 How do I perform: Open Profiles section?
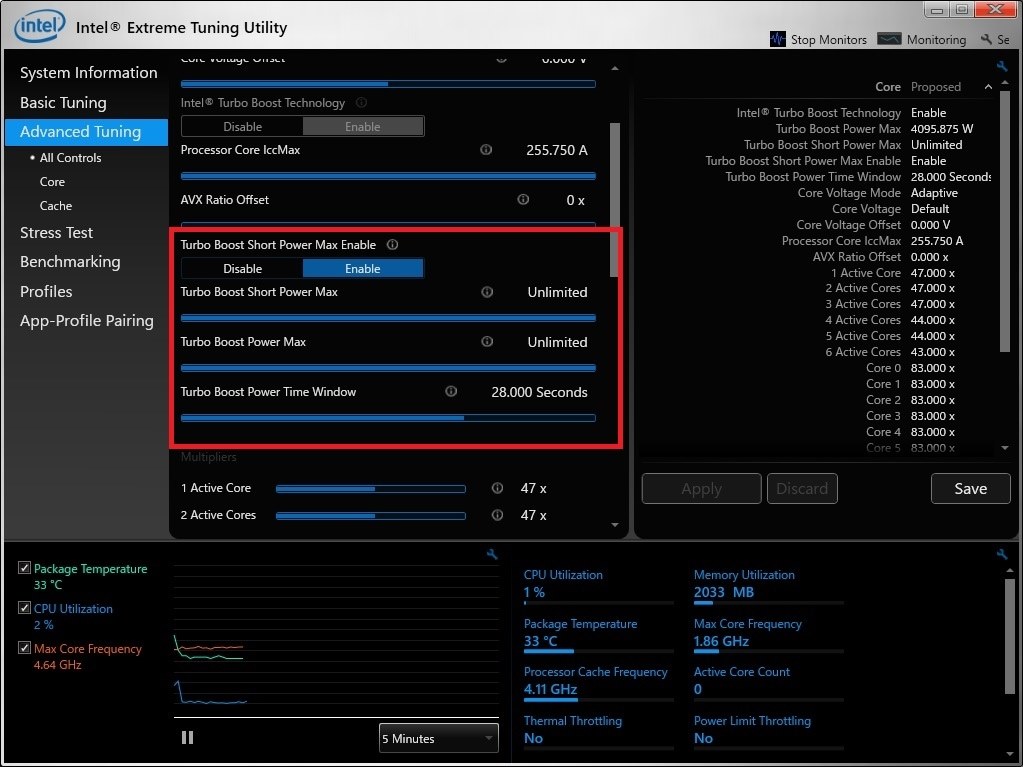point(46,292)
